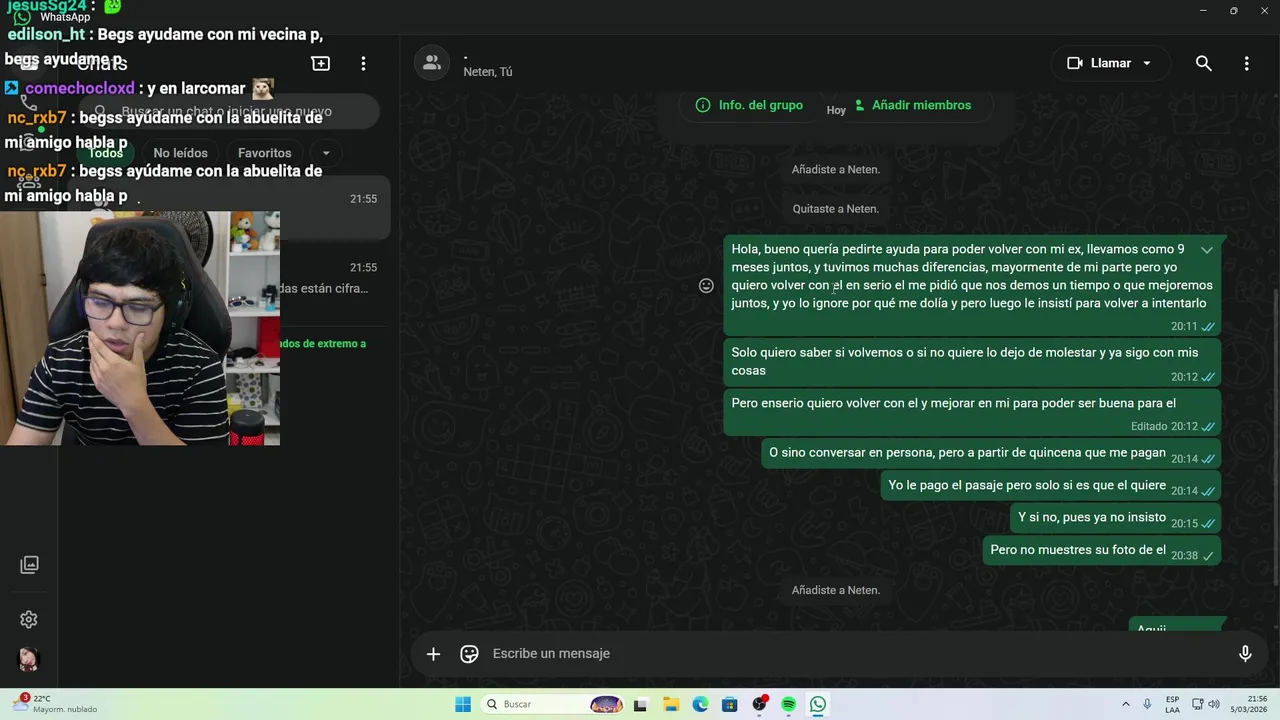This screenshot has height=720, width=1280.
Task: Open WhatsApp settings gear in the sidebar
Action: 29,620
